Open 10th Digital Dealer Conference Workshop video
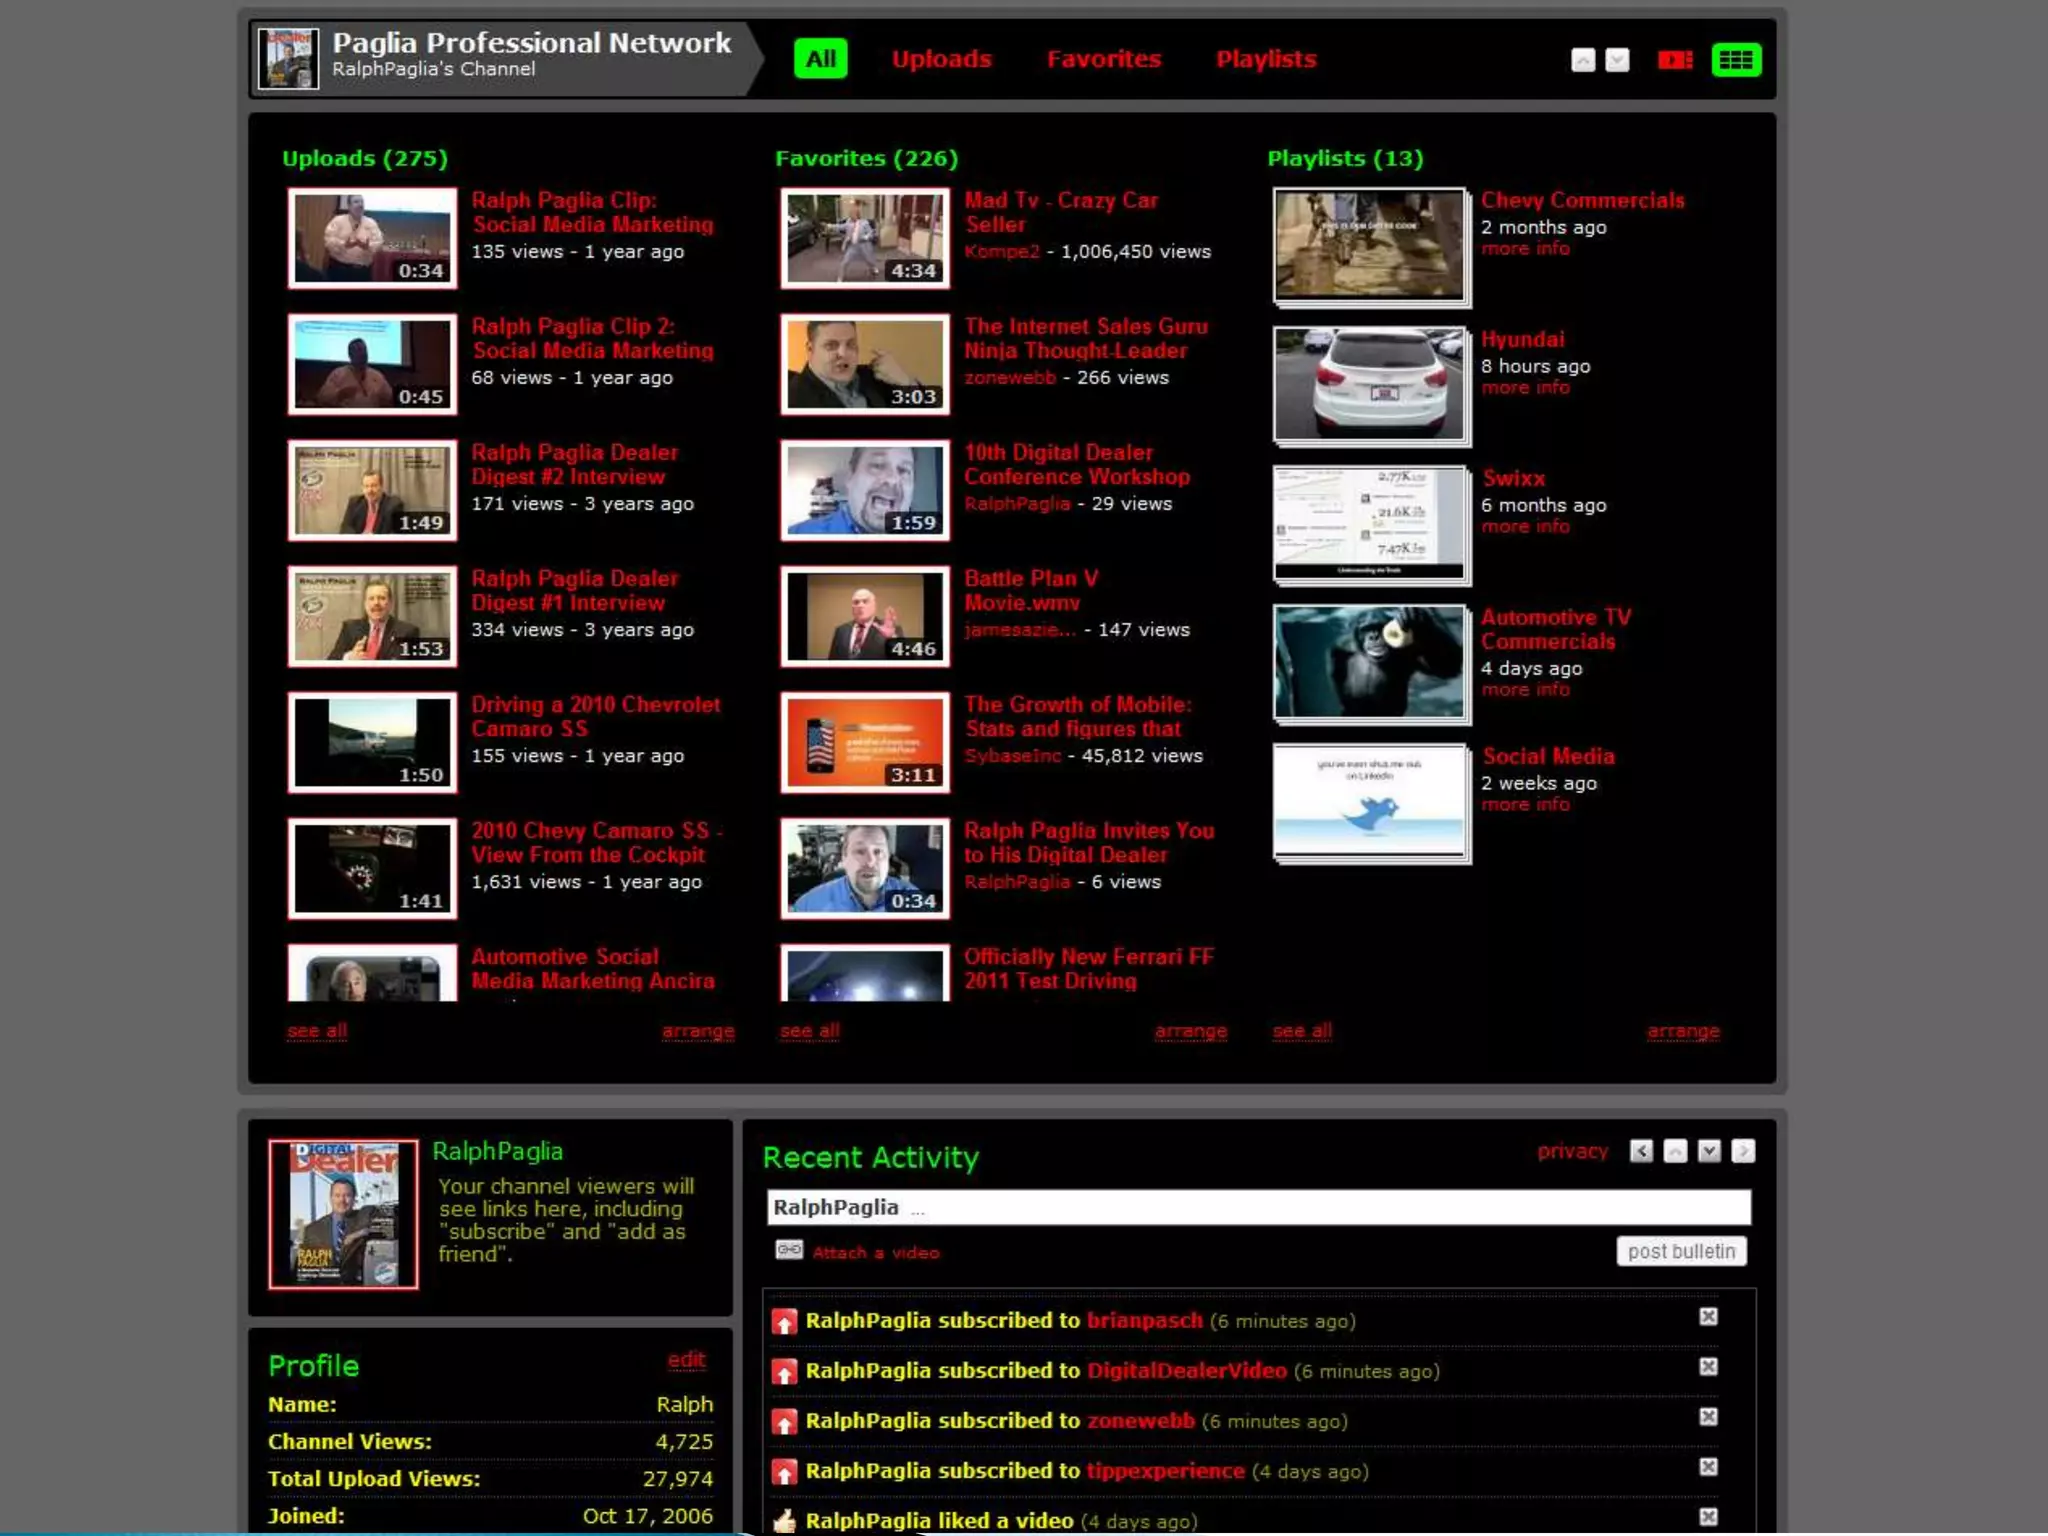 tap(1077, 464)
